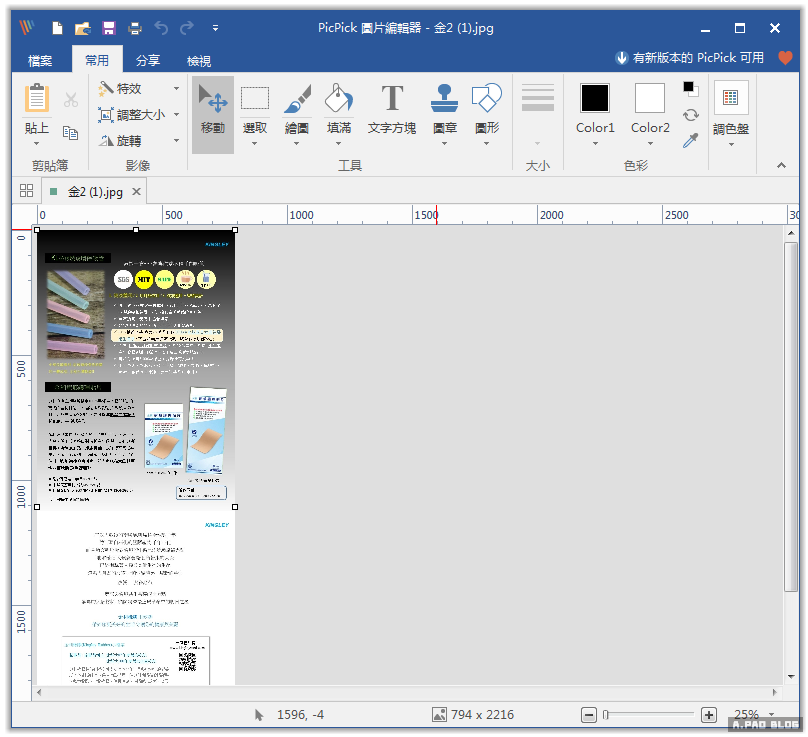Click the new PicPick version notice
This screenshot has width=808, height=737.
(x=690, y=58)
